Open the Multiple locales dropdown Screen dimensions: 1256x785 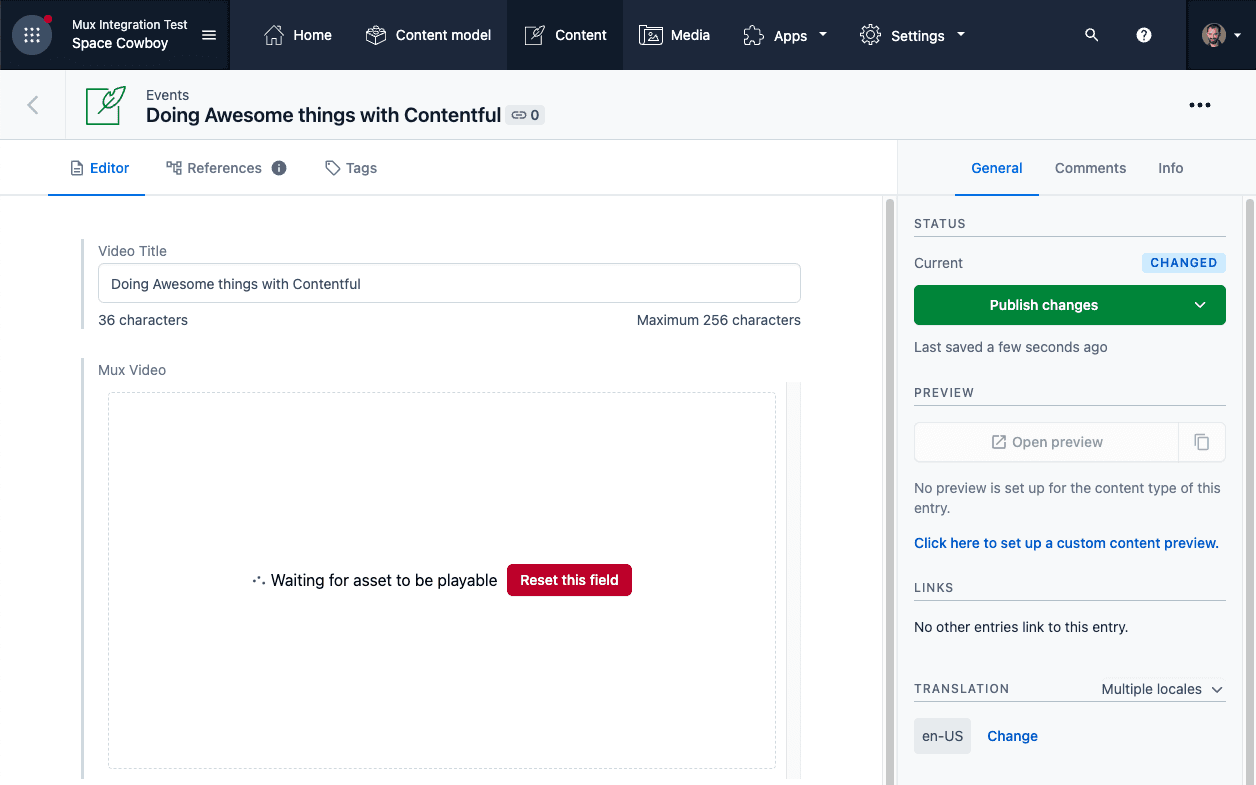point(1162,689)
